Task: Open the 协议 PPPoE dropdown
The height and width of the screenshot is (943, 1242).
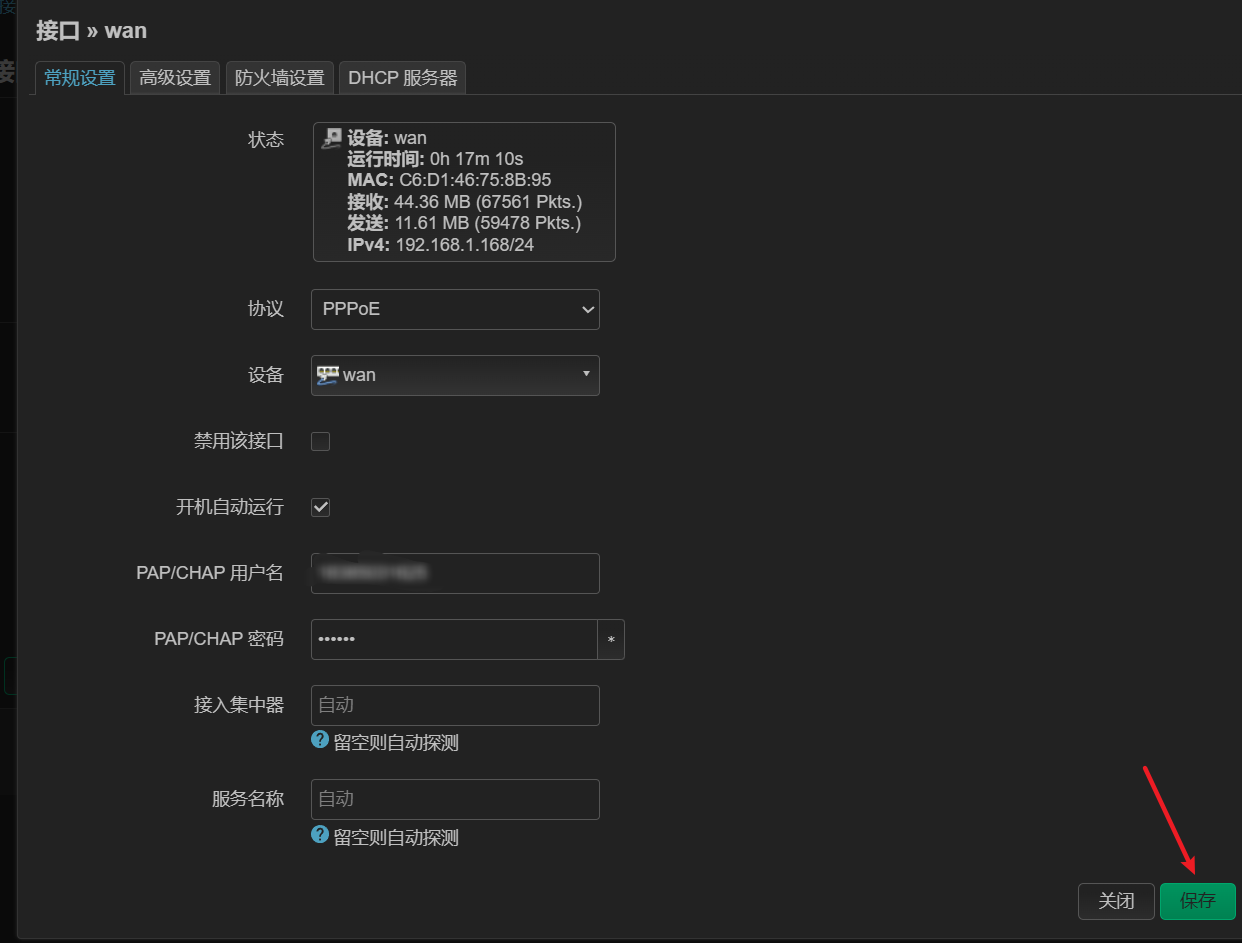Action: [455, 309]
